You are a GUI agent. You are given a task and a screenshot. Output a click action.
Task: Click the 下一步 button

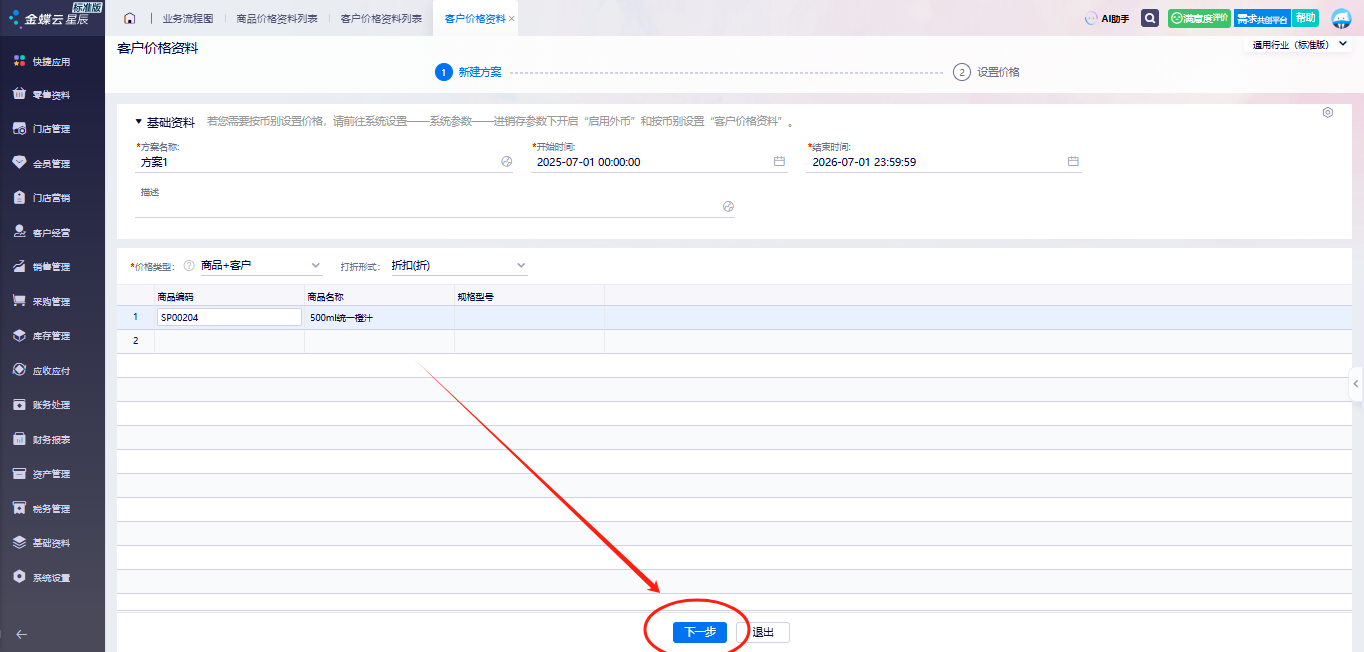pos(699,632)
